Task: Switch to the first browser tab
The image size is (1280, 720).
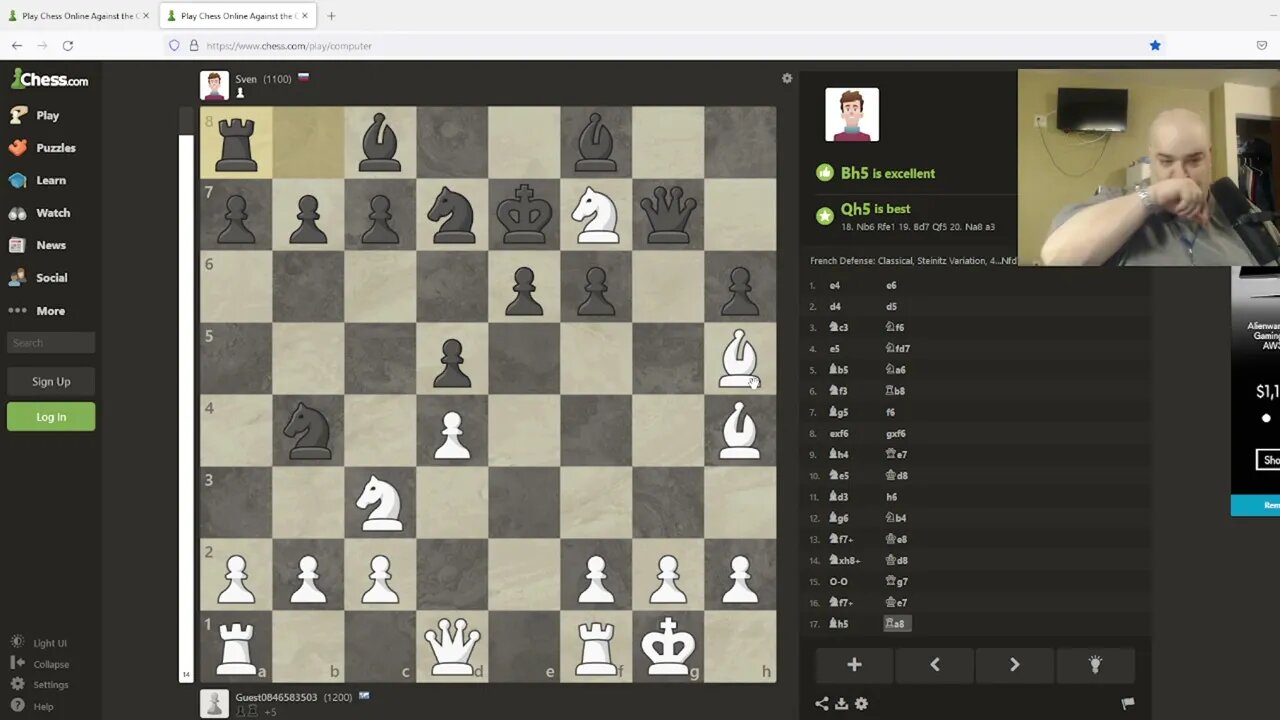Action: coord(78,16)
